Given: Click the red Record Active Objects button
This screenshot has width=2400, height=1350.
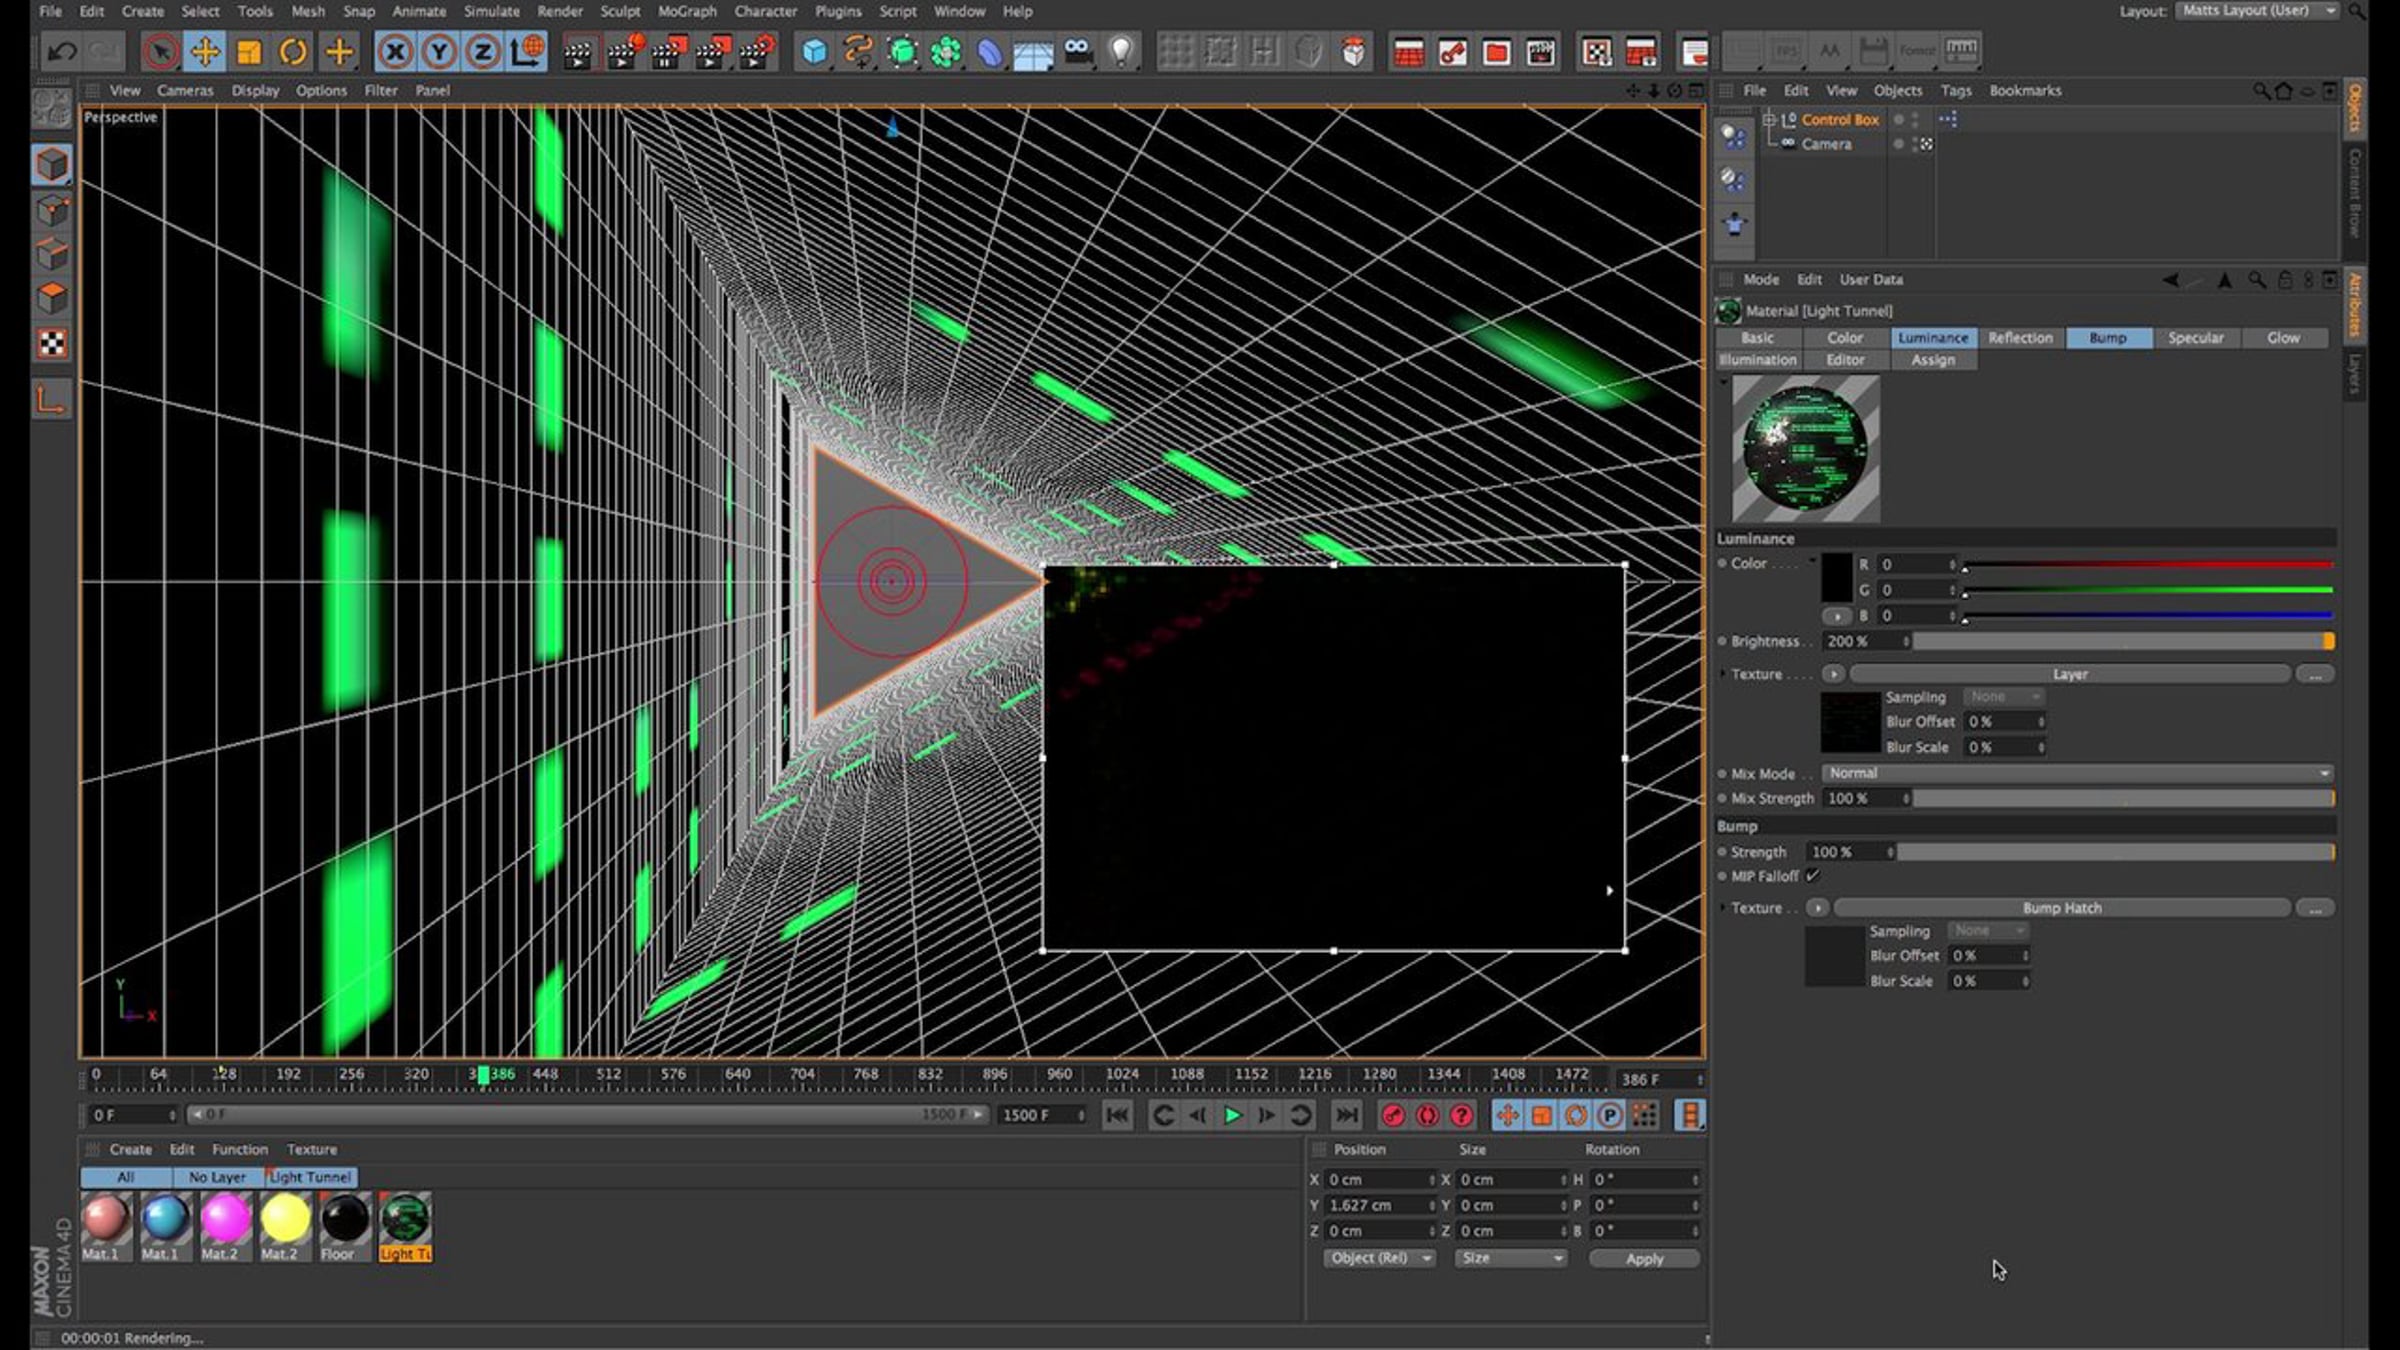Looking at the screenshot, I should click(x=1393, y=1115).
